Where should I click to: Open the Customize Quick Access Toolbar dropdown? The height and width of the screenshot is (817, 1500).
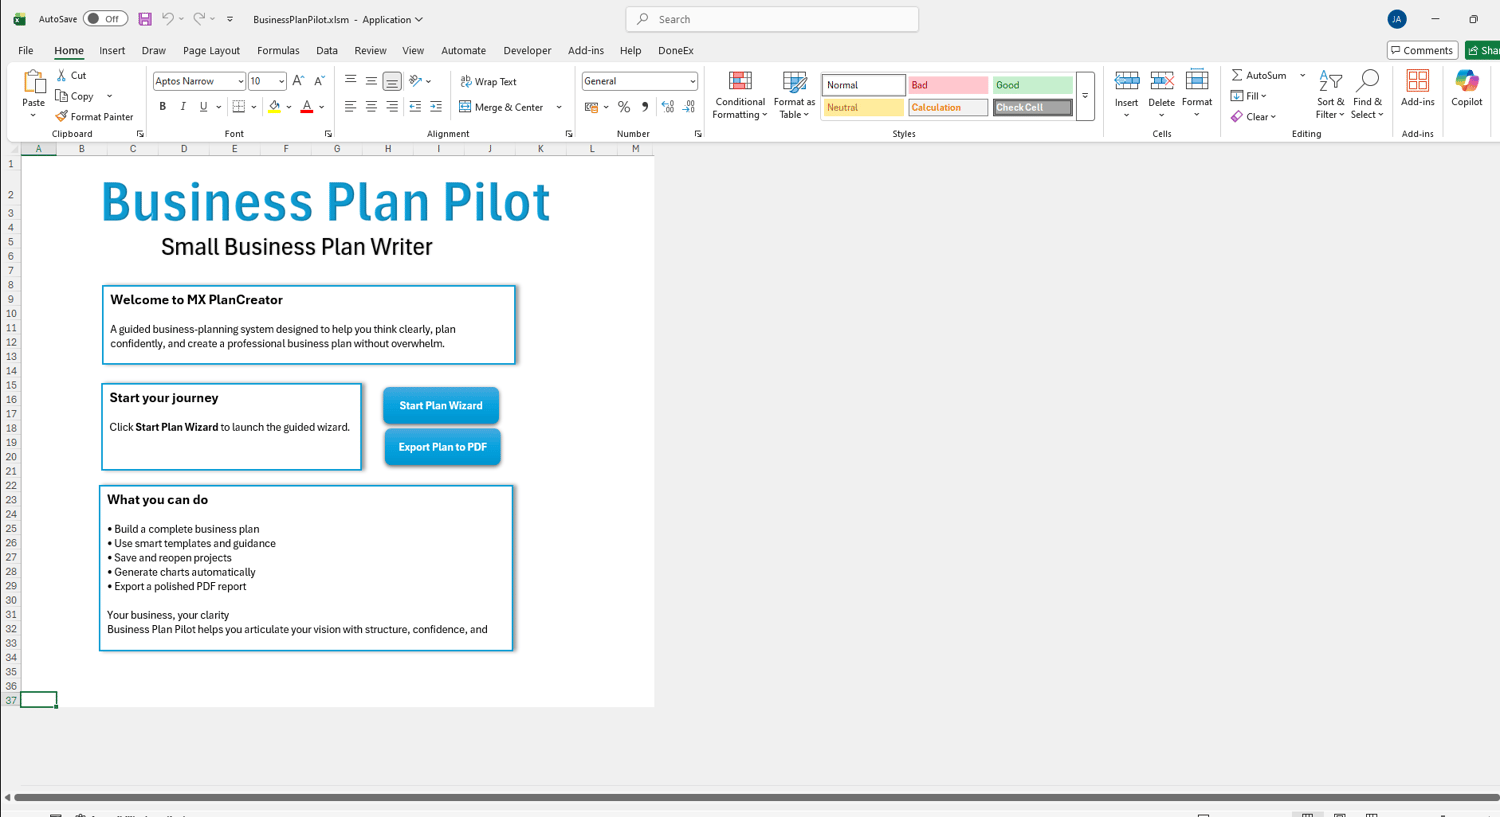pyautogui.click(x=230, y=19)
